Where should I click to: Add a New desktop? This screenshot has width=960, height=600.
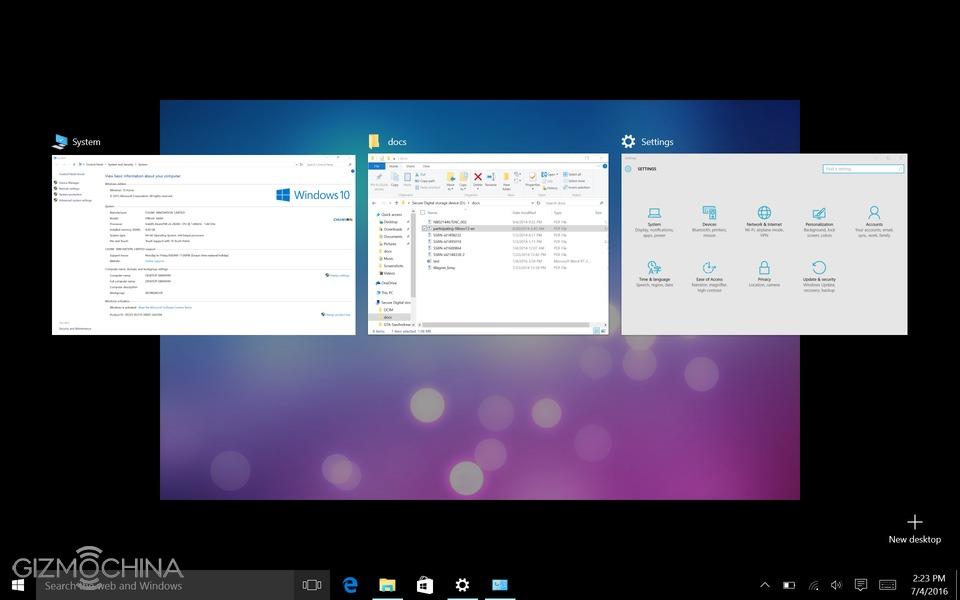[x=914, y=528]
